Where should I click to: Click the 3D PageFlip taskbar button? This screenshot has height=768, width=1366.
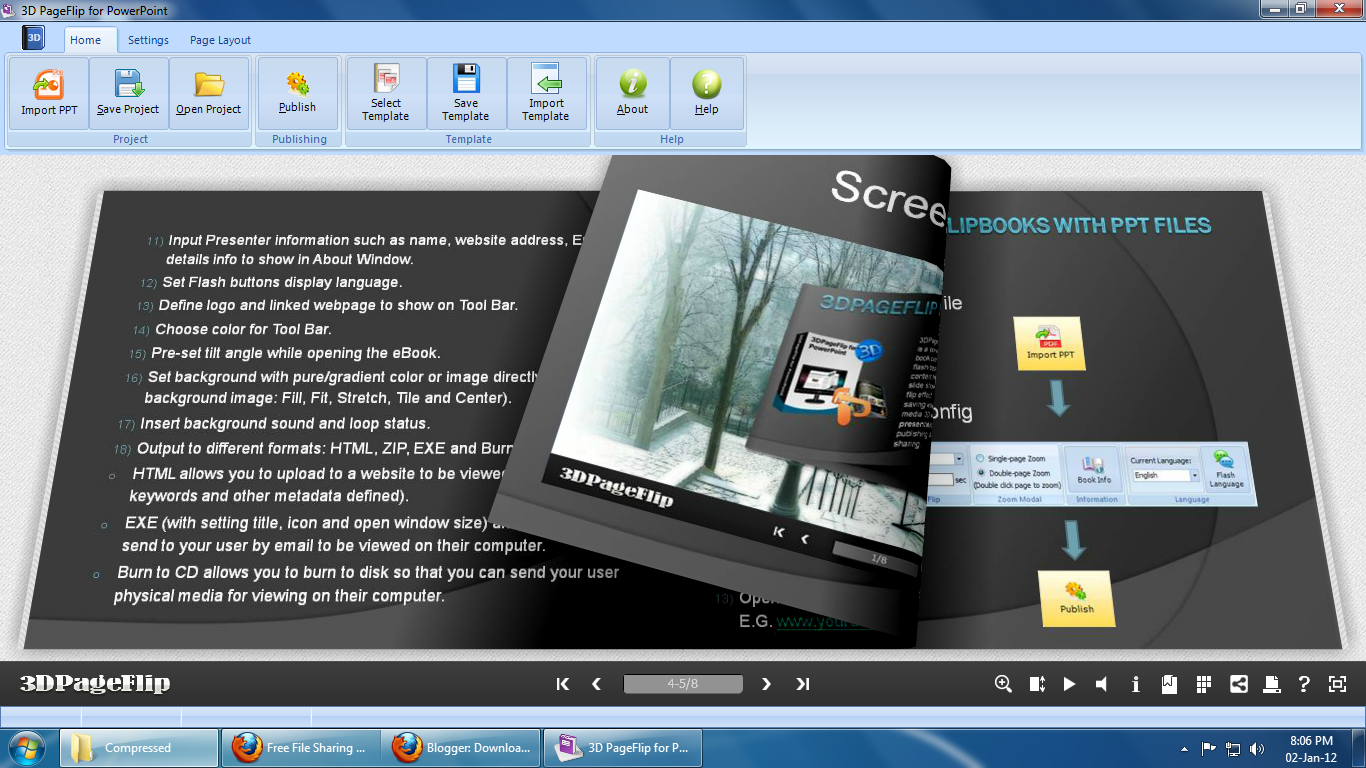coord(623,748)
